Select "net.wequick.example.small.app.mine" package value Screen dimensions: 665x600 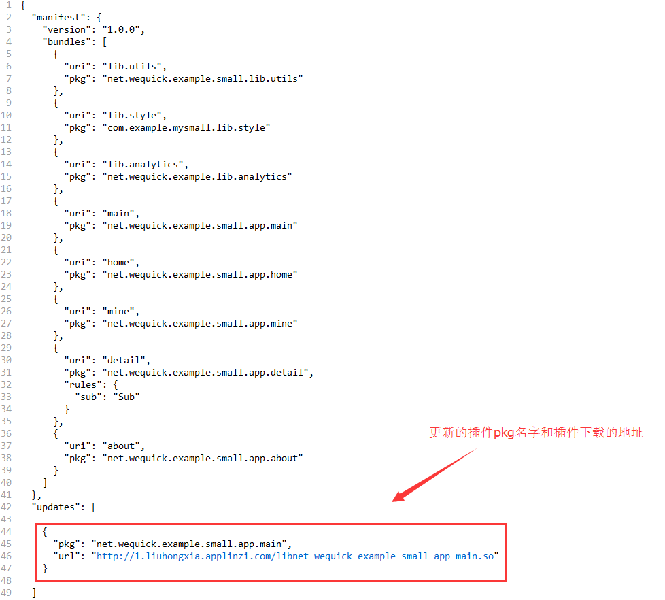[200, 324]
